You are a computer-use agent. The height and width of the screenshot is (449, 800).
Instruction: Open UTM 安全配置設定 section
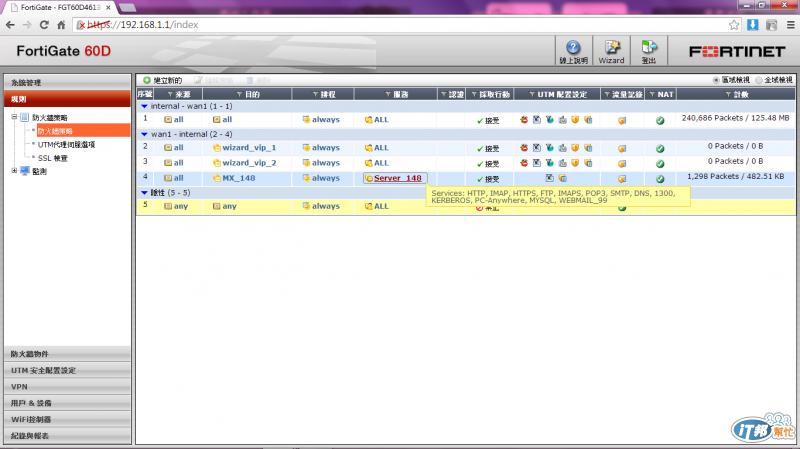tap(67, 370)
